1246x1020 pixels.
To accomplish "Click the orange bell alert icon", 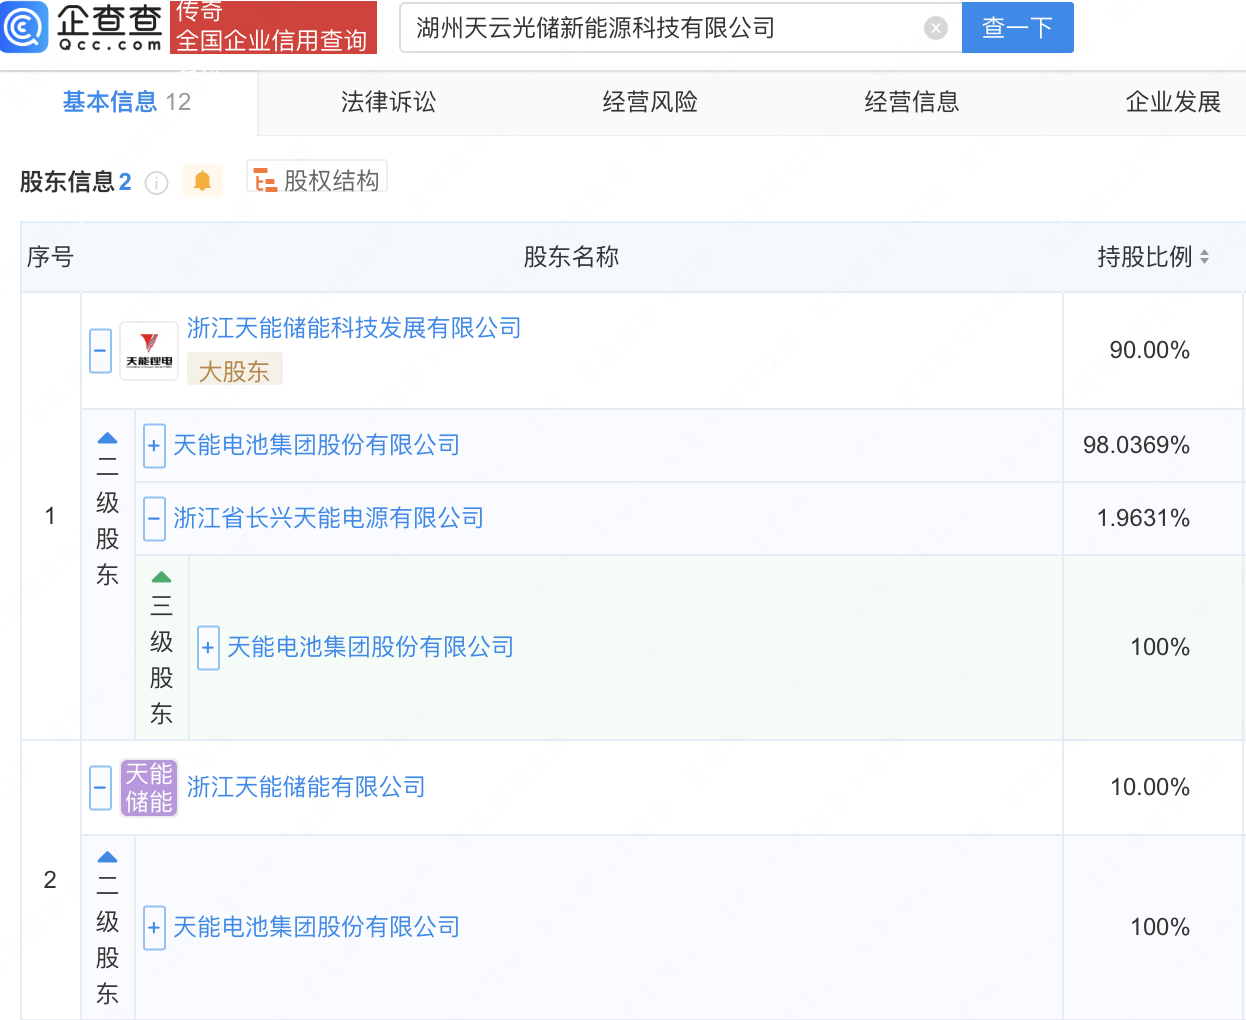I will (202, 181).
